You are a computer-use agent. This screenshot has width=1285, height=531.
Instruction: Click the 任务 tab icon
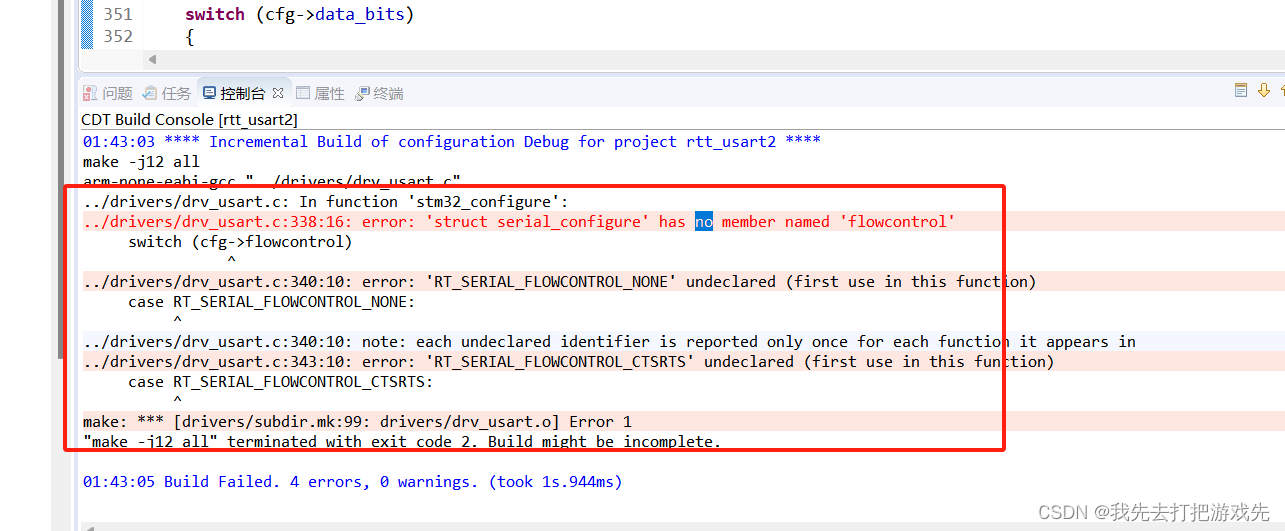[149, 93]
